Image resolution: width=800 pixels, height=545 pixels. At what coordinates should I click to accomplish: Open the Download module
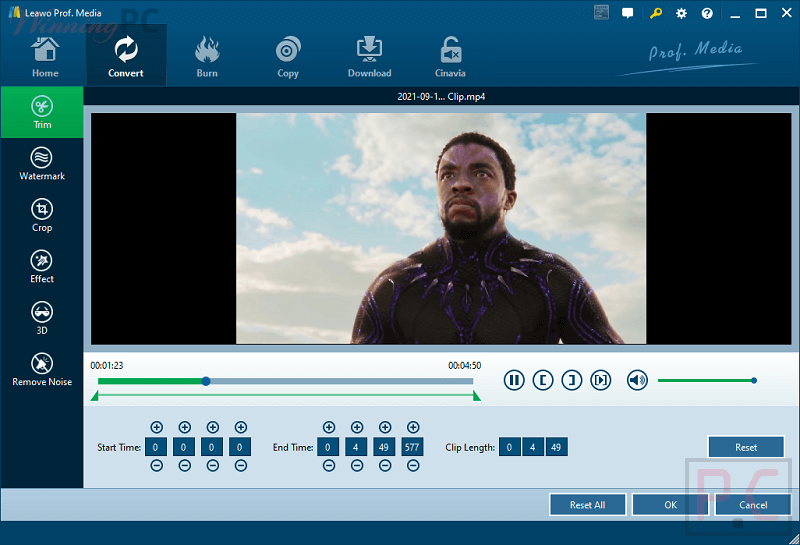[x=369, y=58]
